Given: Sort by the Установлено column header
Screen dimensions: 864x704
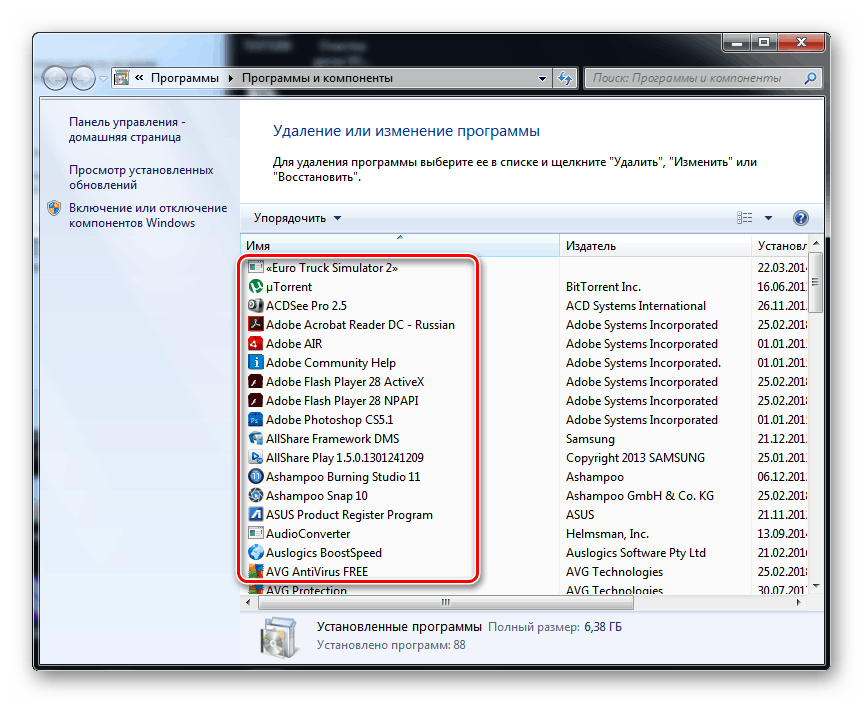Looking at the screenshot, I should [779, 246].
